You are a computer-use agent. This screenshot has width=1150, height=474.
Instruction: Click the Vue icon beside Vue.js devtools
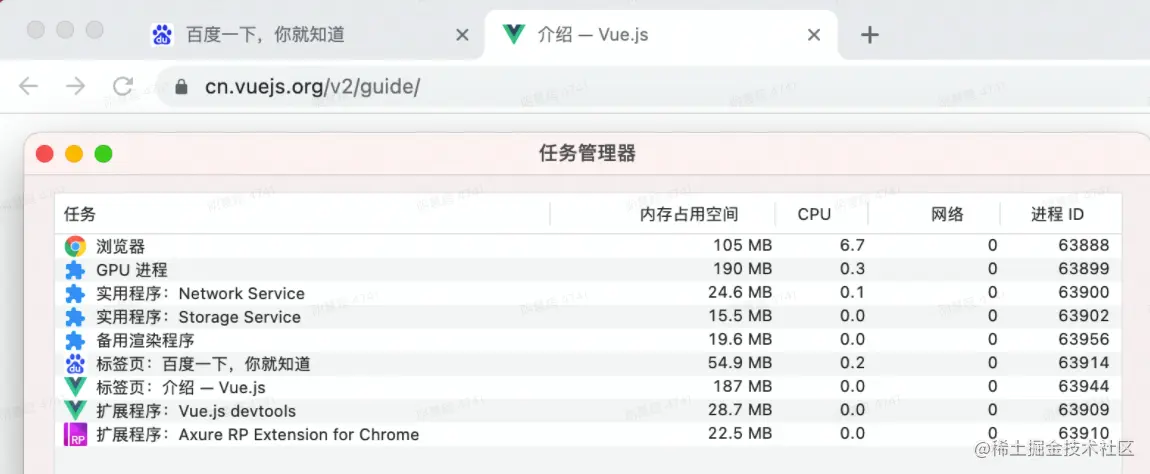[75, 411]
